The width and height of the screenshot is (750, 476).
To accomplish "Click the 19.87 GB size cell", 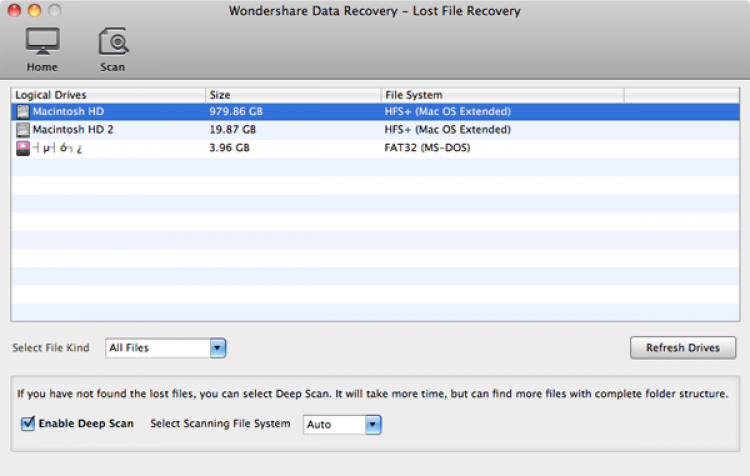I will tap(232, 130).
